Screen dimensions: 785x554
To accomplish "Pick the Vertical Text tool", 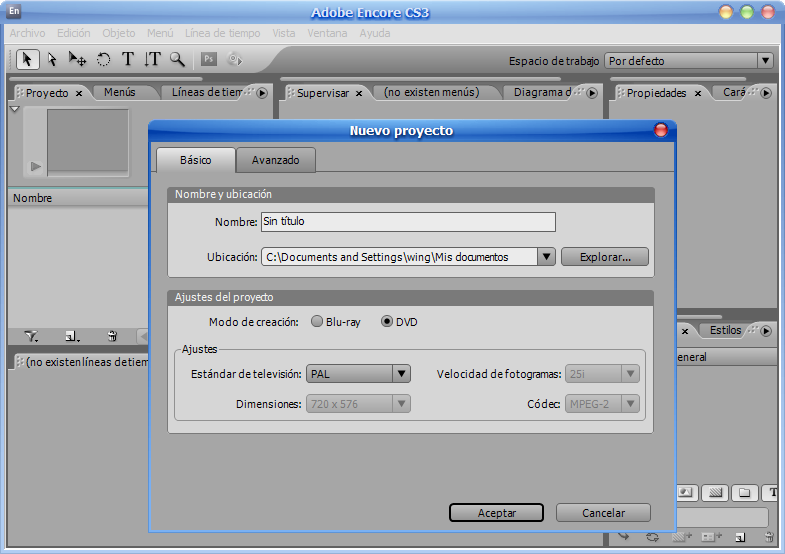I will pos(152,59).
